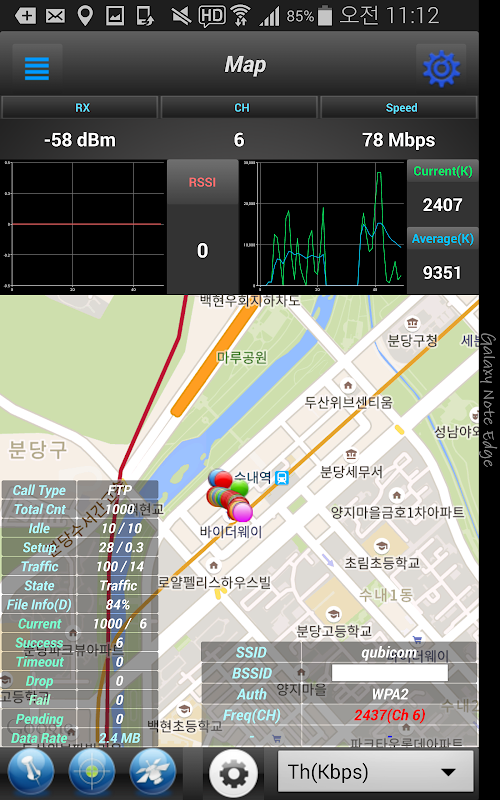Tap the -58 dBm RX value
The image size is (500, 800).
pos(80,140)
